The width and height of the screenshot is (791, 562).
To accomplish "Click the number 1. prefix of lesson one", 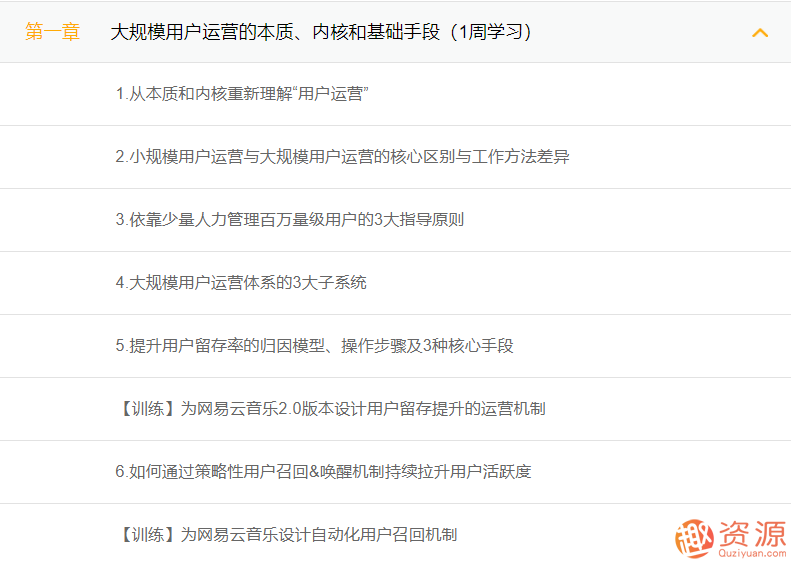I will [x=121, y=94].
